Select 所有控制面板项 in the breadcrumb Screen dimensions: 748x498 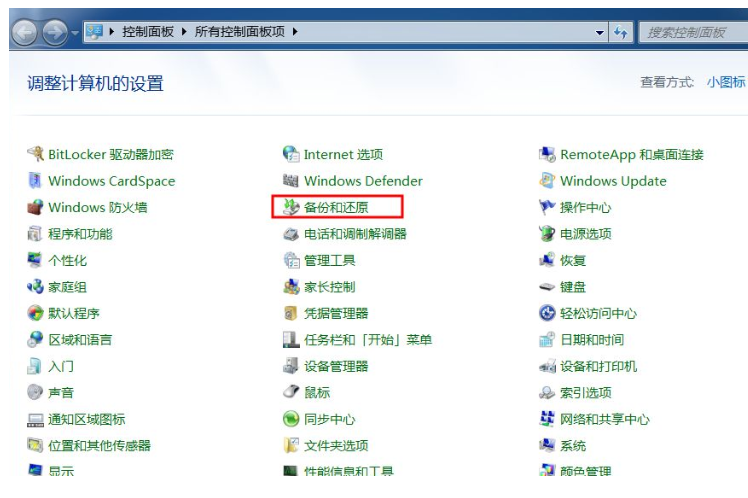pos(240,32)
